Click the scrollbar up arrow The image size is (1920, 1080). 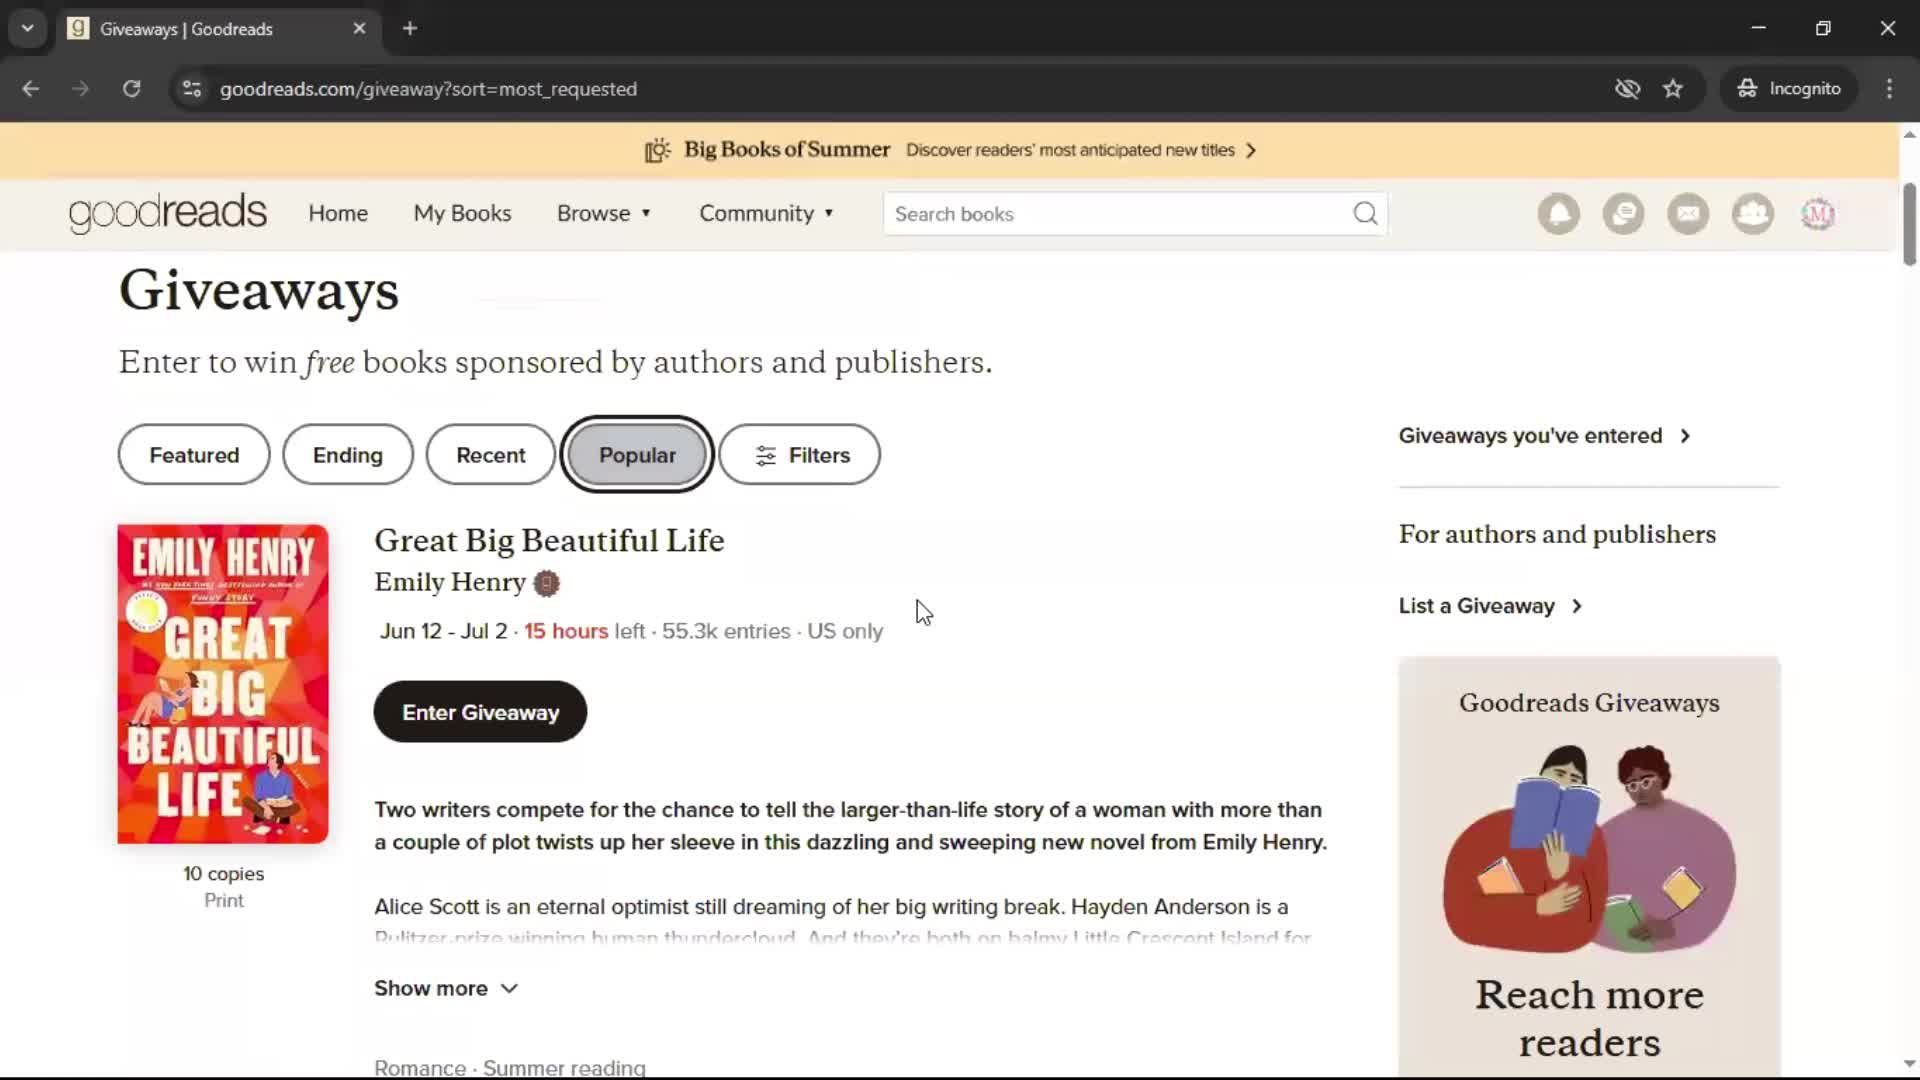(1909, 135)
